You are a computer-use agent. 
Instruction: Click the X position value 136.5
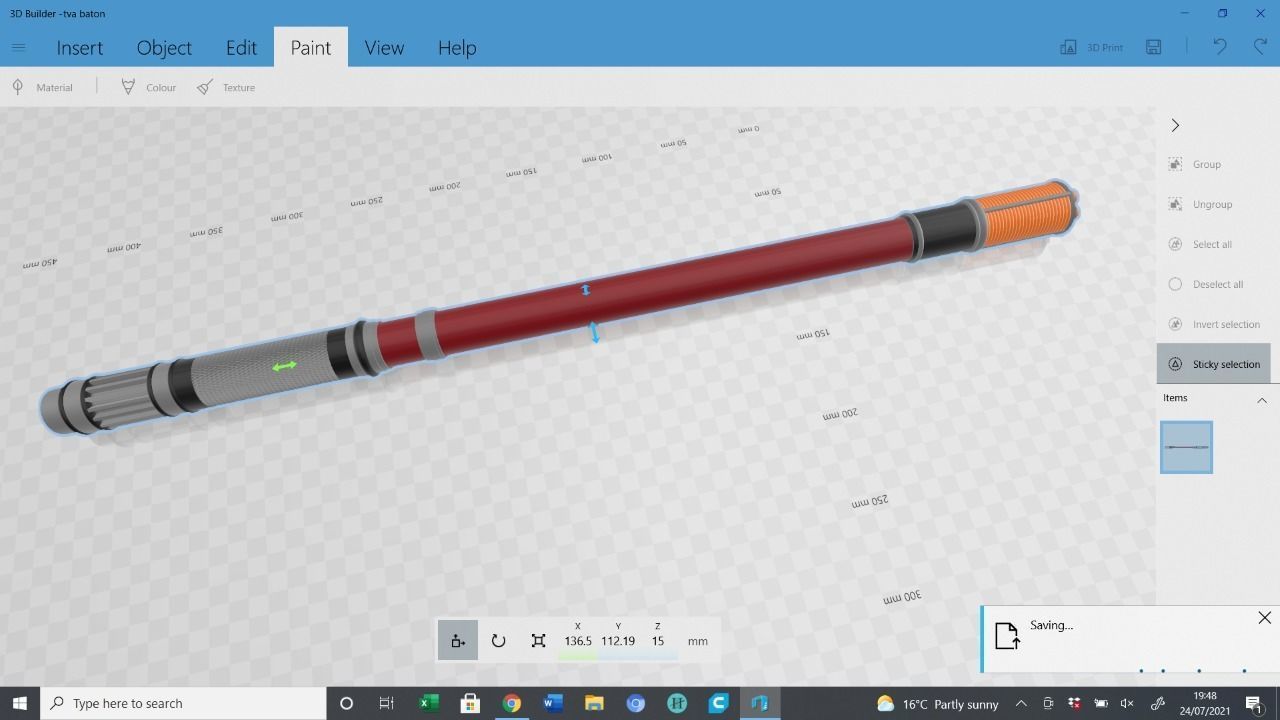(x=578, y=641)
